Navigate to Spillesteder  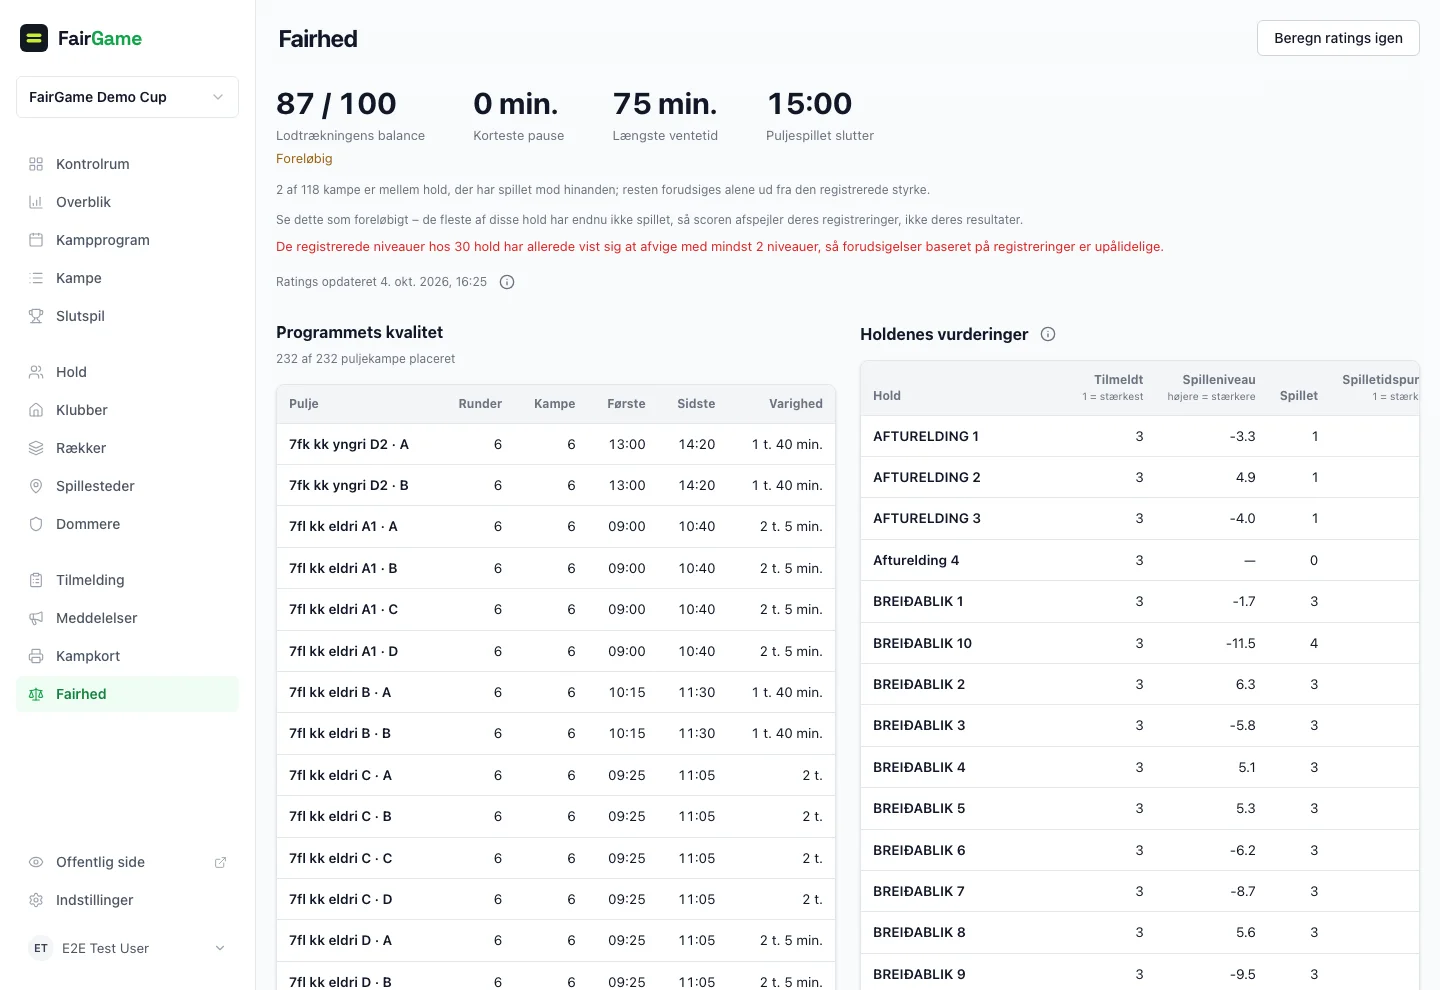pyautogui.click(x=127, y=486)
